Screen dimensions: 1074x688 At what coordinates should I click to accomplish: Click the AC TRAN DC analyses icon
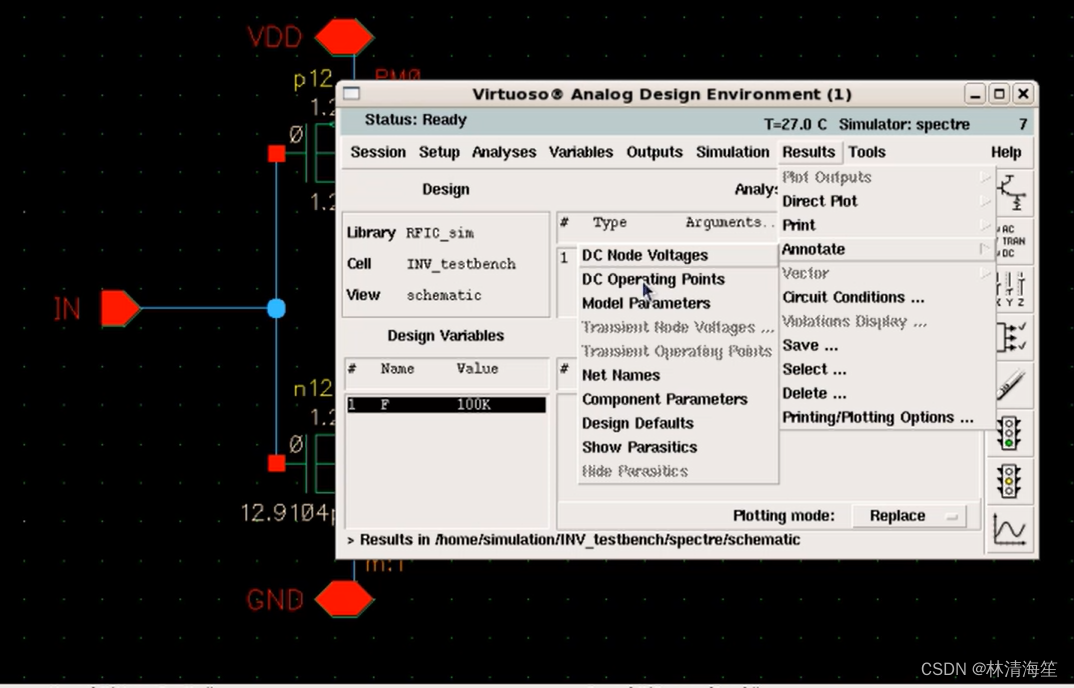coord(1012,241)
